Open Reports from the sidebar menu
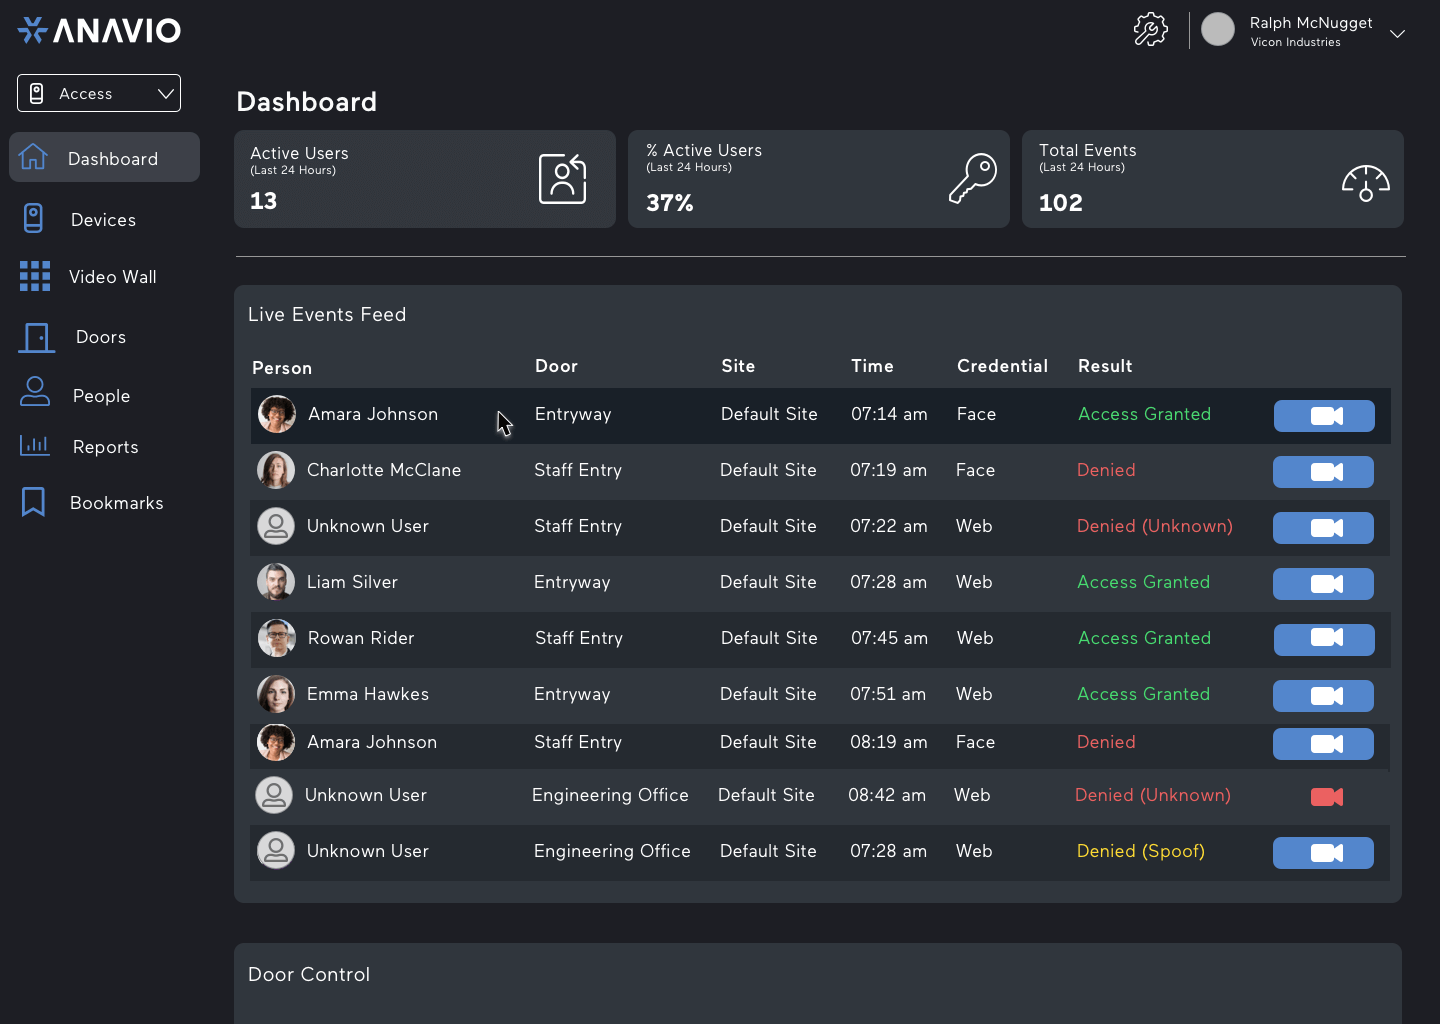 106,447
